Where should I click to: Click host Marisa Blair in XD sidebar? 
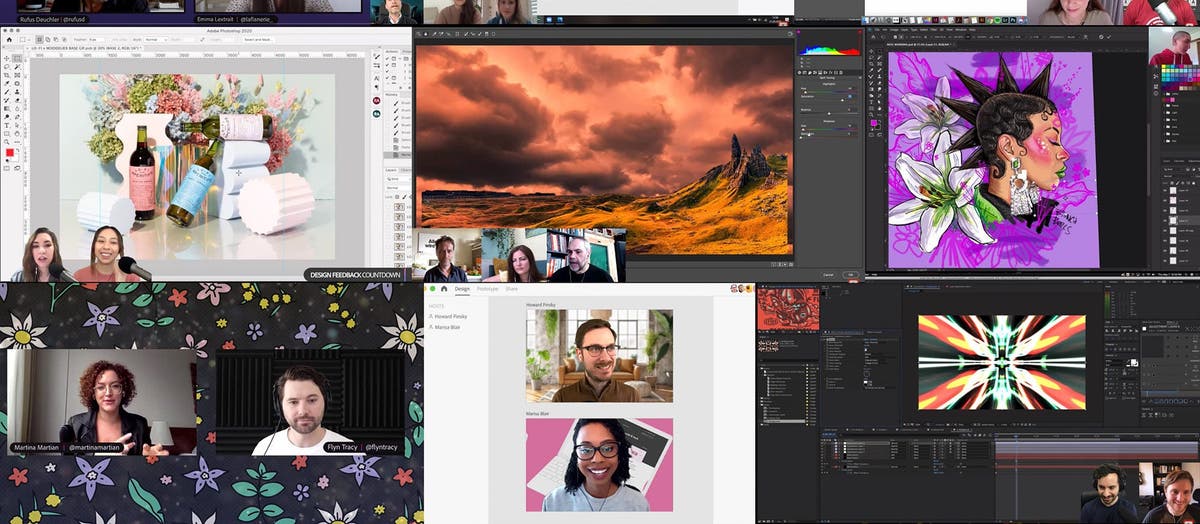445,327
